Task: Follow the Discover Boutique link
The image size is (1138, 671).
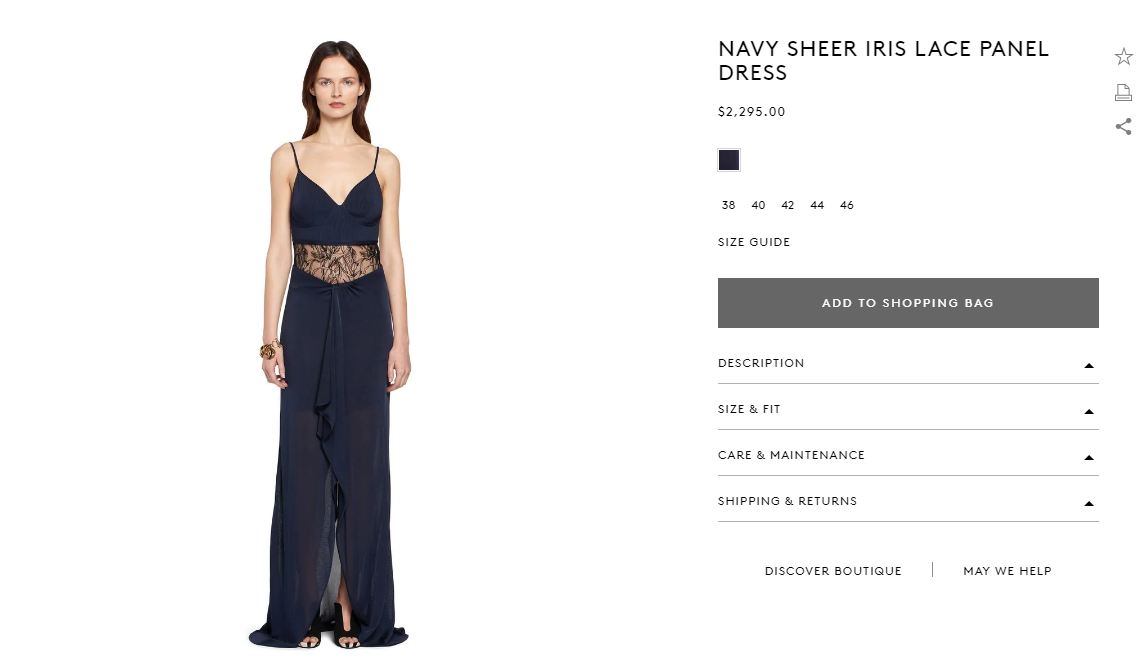Action: click(833, 571)
